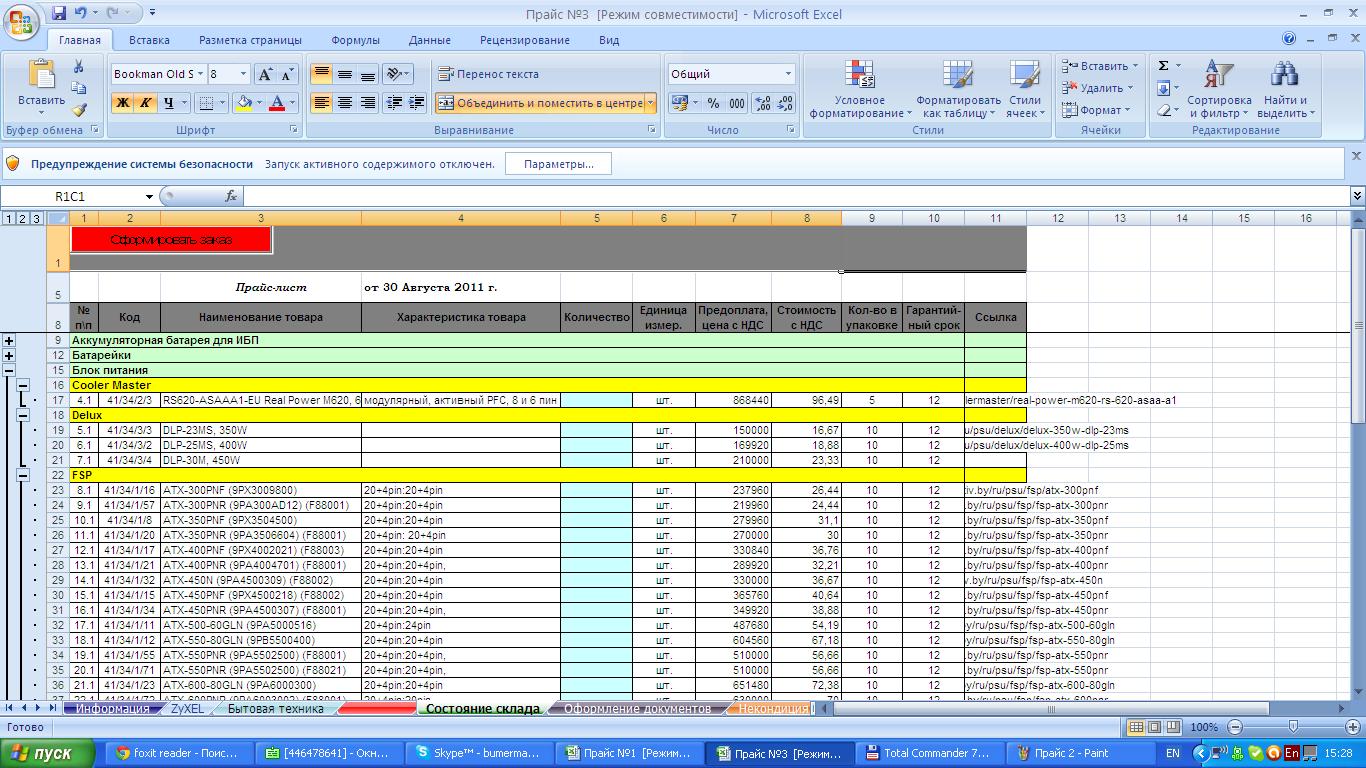
Task: Decrease font size with the small A icon
Action: point(287,75)
